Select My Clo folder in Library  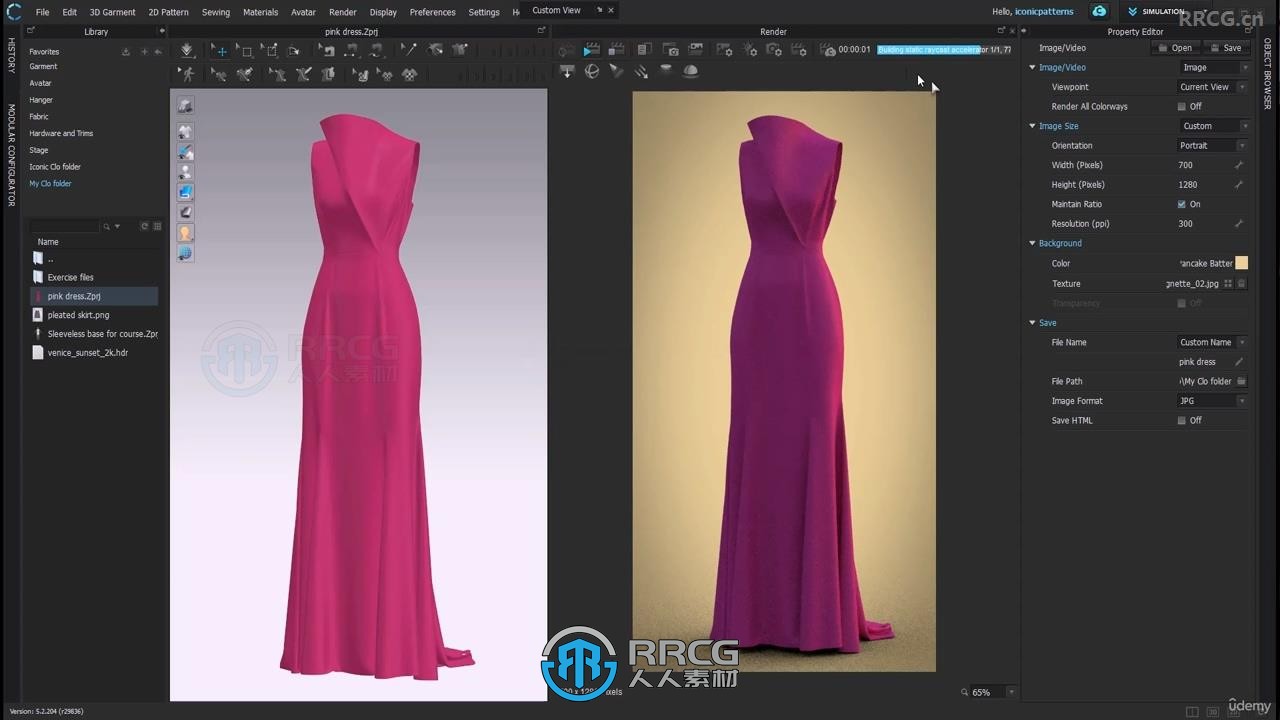pyautogui.click(x=50, y=184)
